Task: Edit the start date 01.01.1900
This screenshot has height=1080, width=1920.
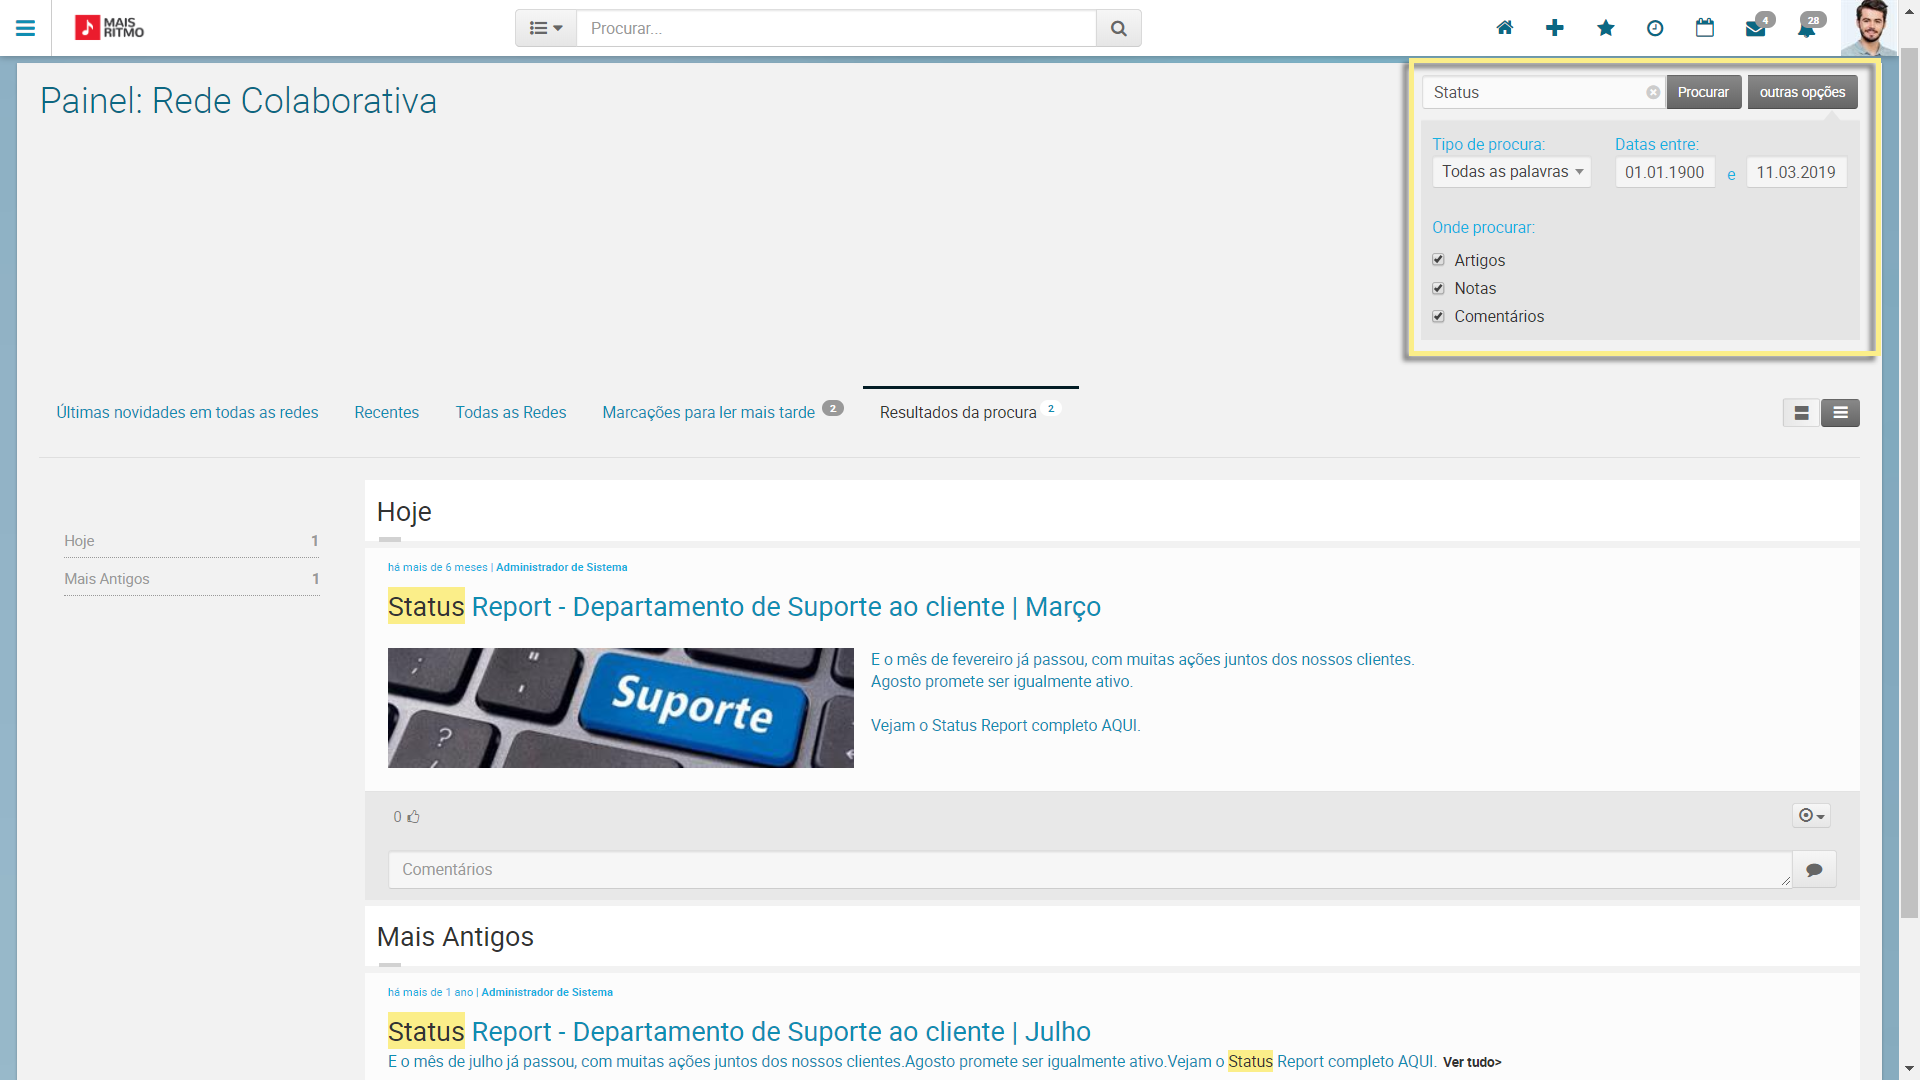Action: pyautogui.click(x=1664, y=172)
